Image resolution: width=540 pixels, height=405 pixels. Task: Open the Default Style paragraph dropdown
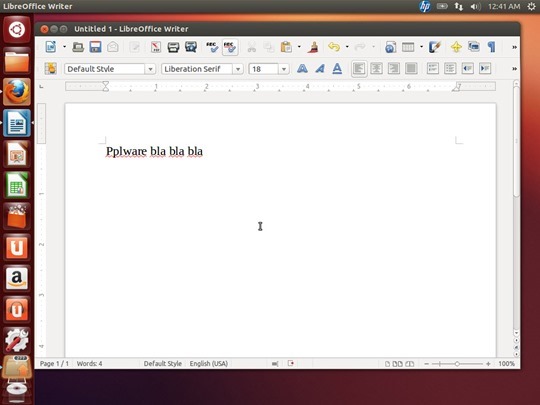pyautogui.click(x=150, y=69)
